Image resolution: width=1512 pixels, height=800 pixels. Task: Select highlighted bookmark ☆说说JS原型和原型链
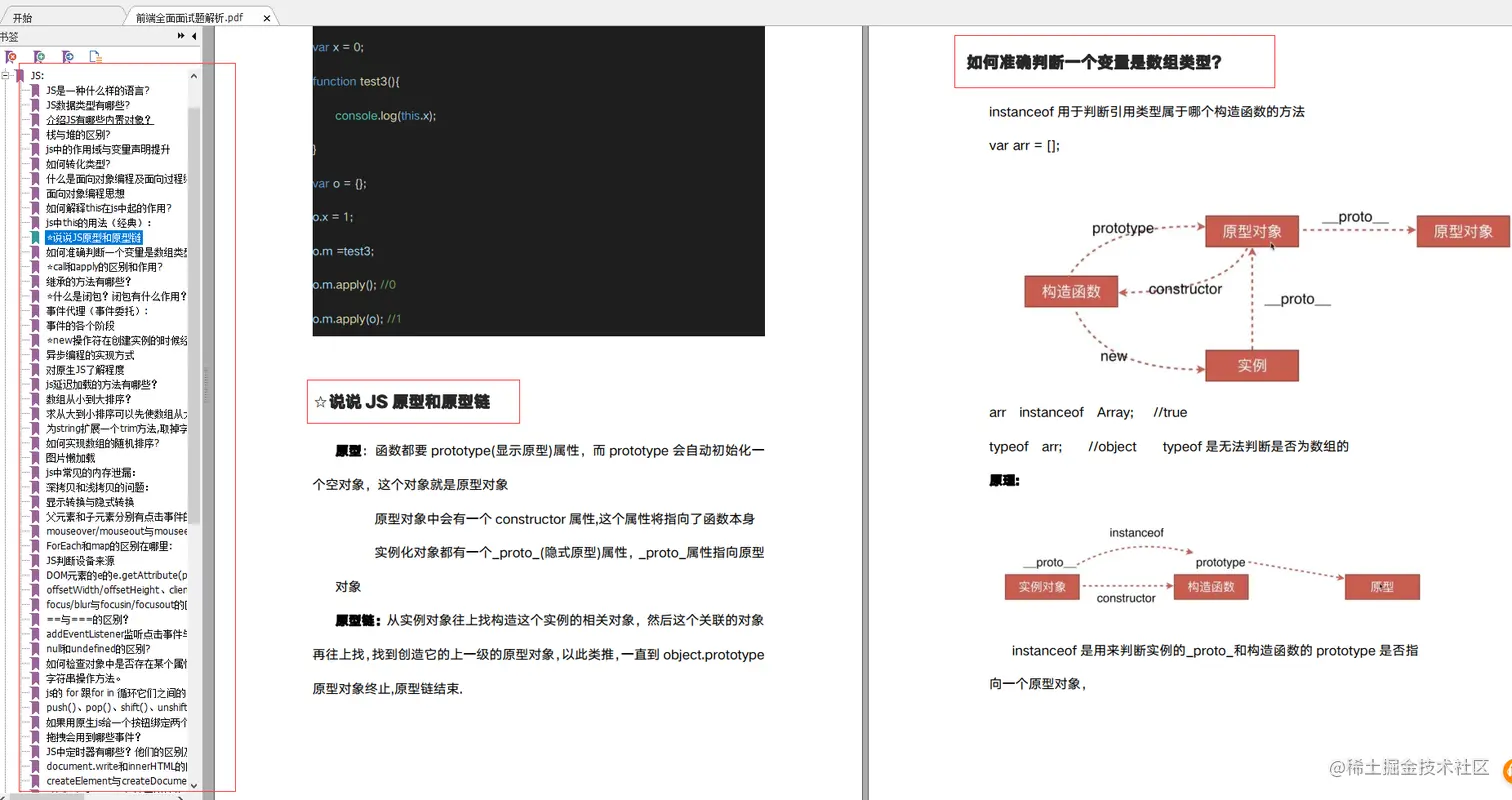pyautogui.click(x=94, y=238)
